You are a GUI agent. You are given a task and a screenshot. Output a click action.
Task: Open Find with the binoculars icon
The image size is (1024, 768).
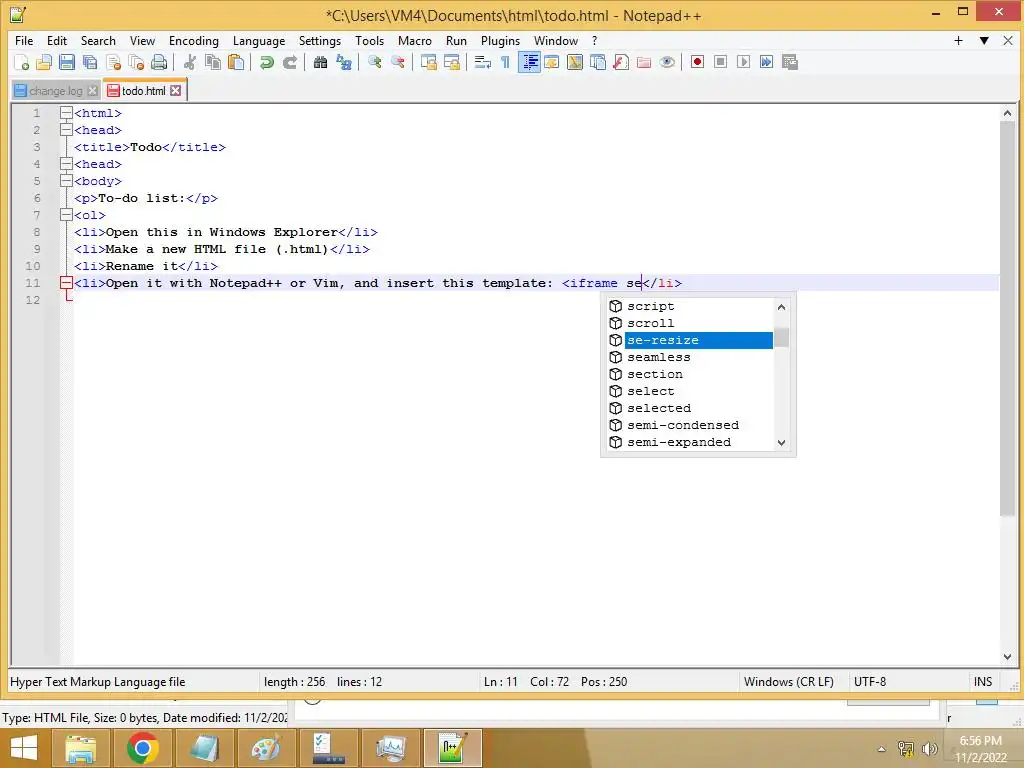point(320,63)
